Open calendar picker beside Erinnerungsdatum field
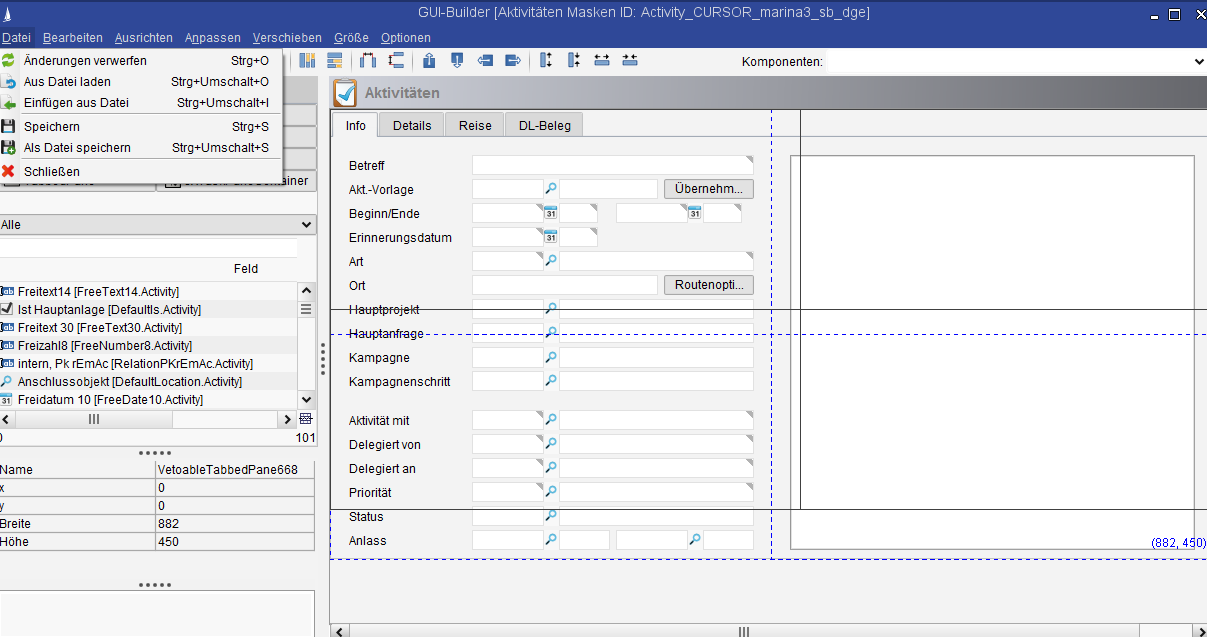Viewport: 1207px width, 637px height. point(550,237)
